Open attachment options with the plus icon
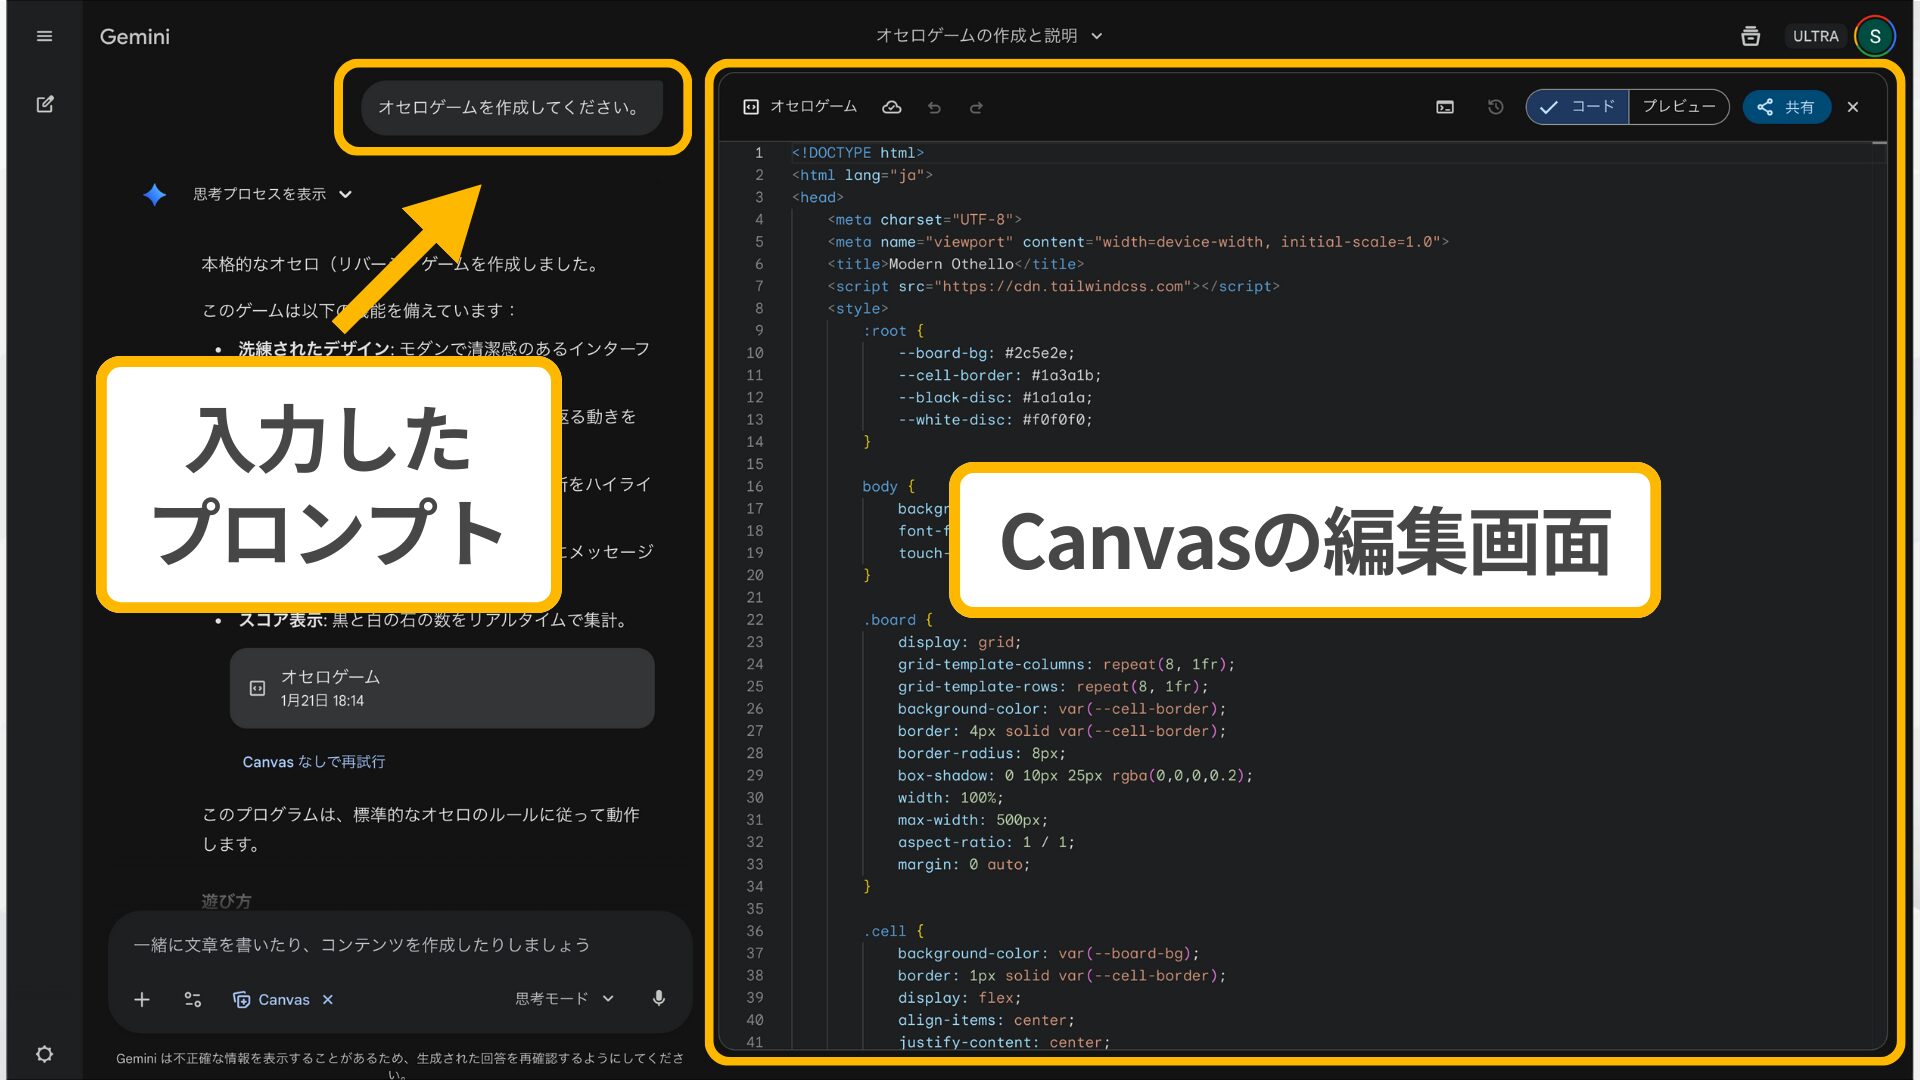The height and width of the screenshot is (1080, 1920). 142,999
